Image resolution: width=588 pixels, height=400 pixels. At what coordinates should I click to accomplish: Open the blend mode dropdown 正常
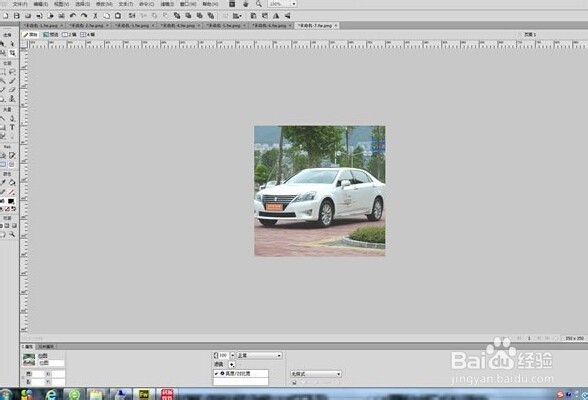tap(260, 355)
